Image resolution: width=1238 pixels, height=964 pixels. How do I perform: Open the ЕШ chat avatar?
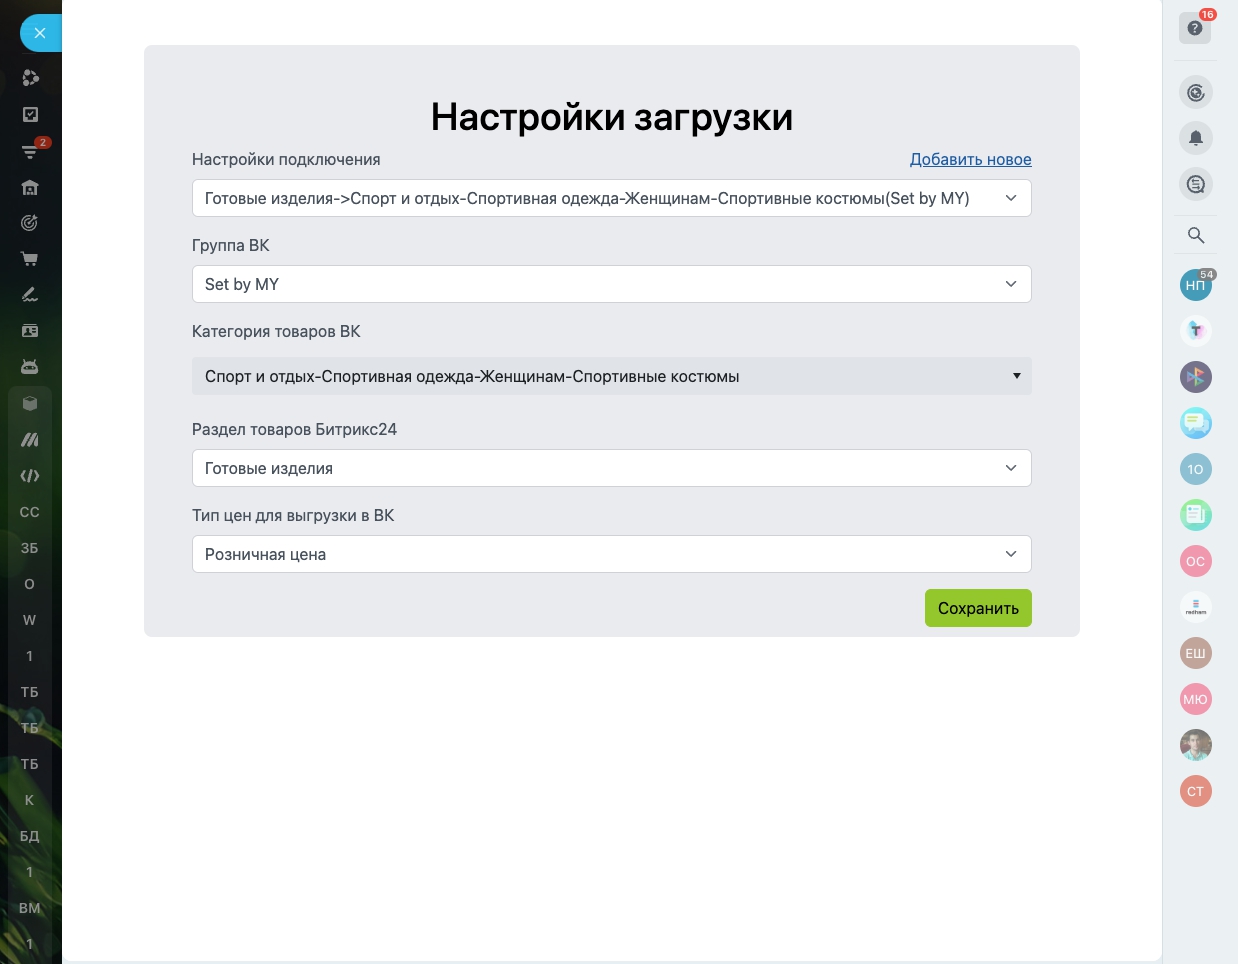(1196, 653)
